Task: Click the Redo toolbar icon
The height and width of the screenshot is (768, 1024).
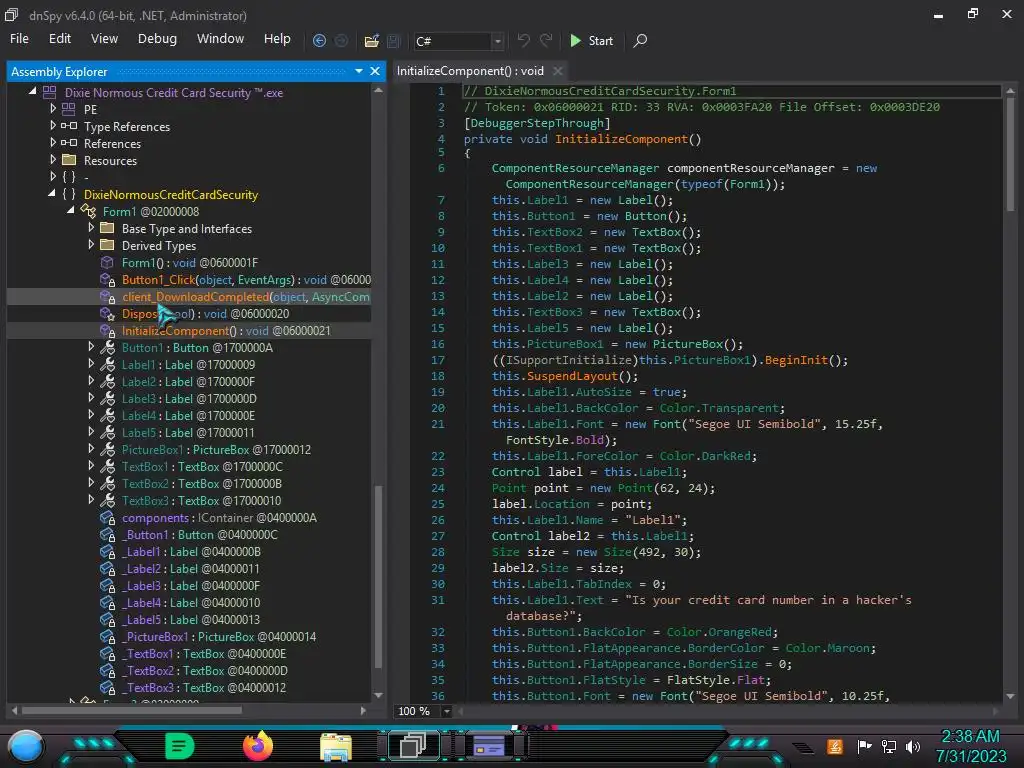Action: click(x=546, y=40)
